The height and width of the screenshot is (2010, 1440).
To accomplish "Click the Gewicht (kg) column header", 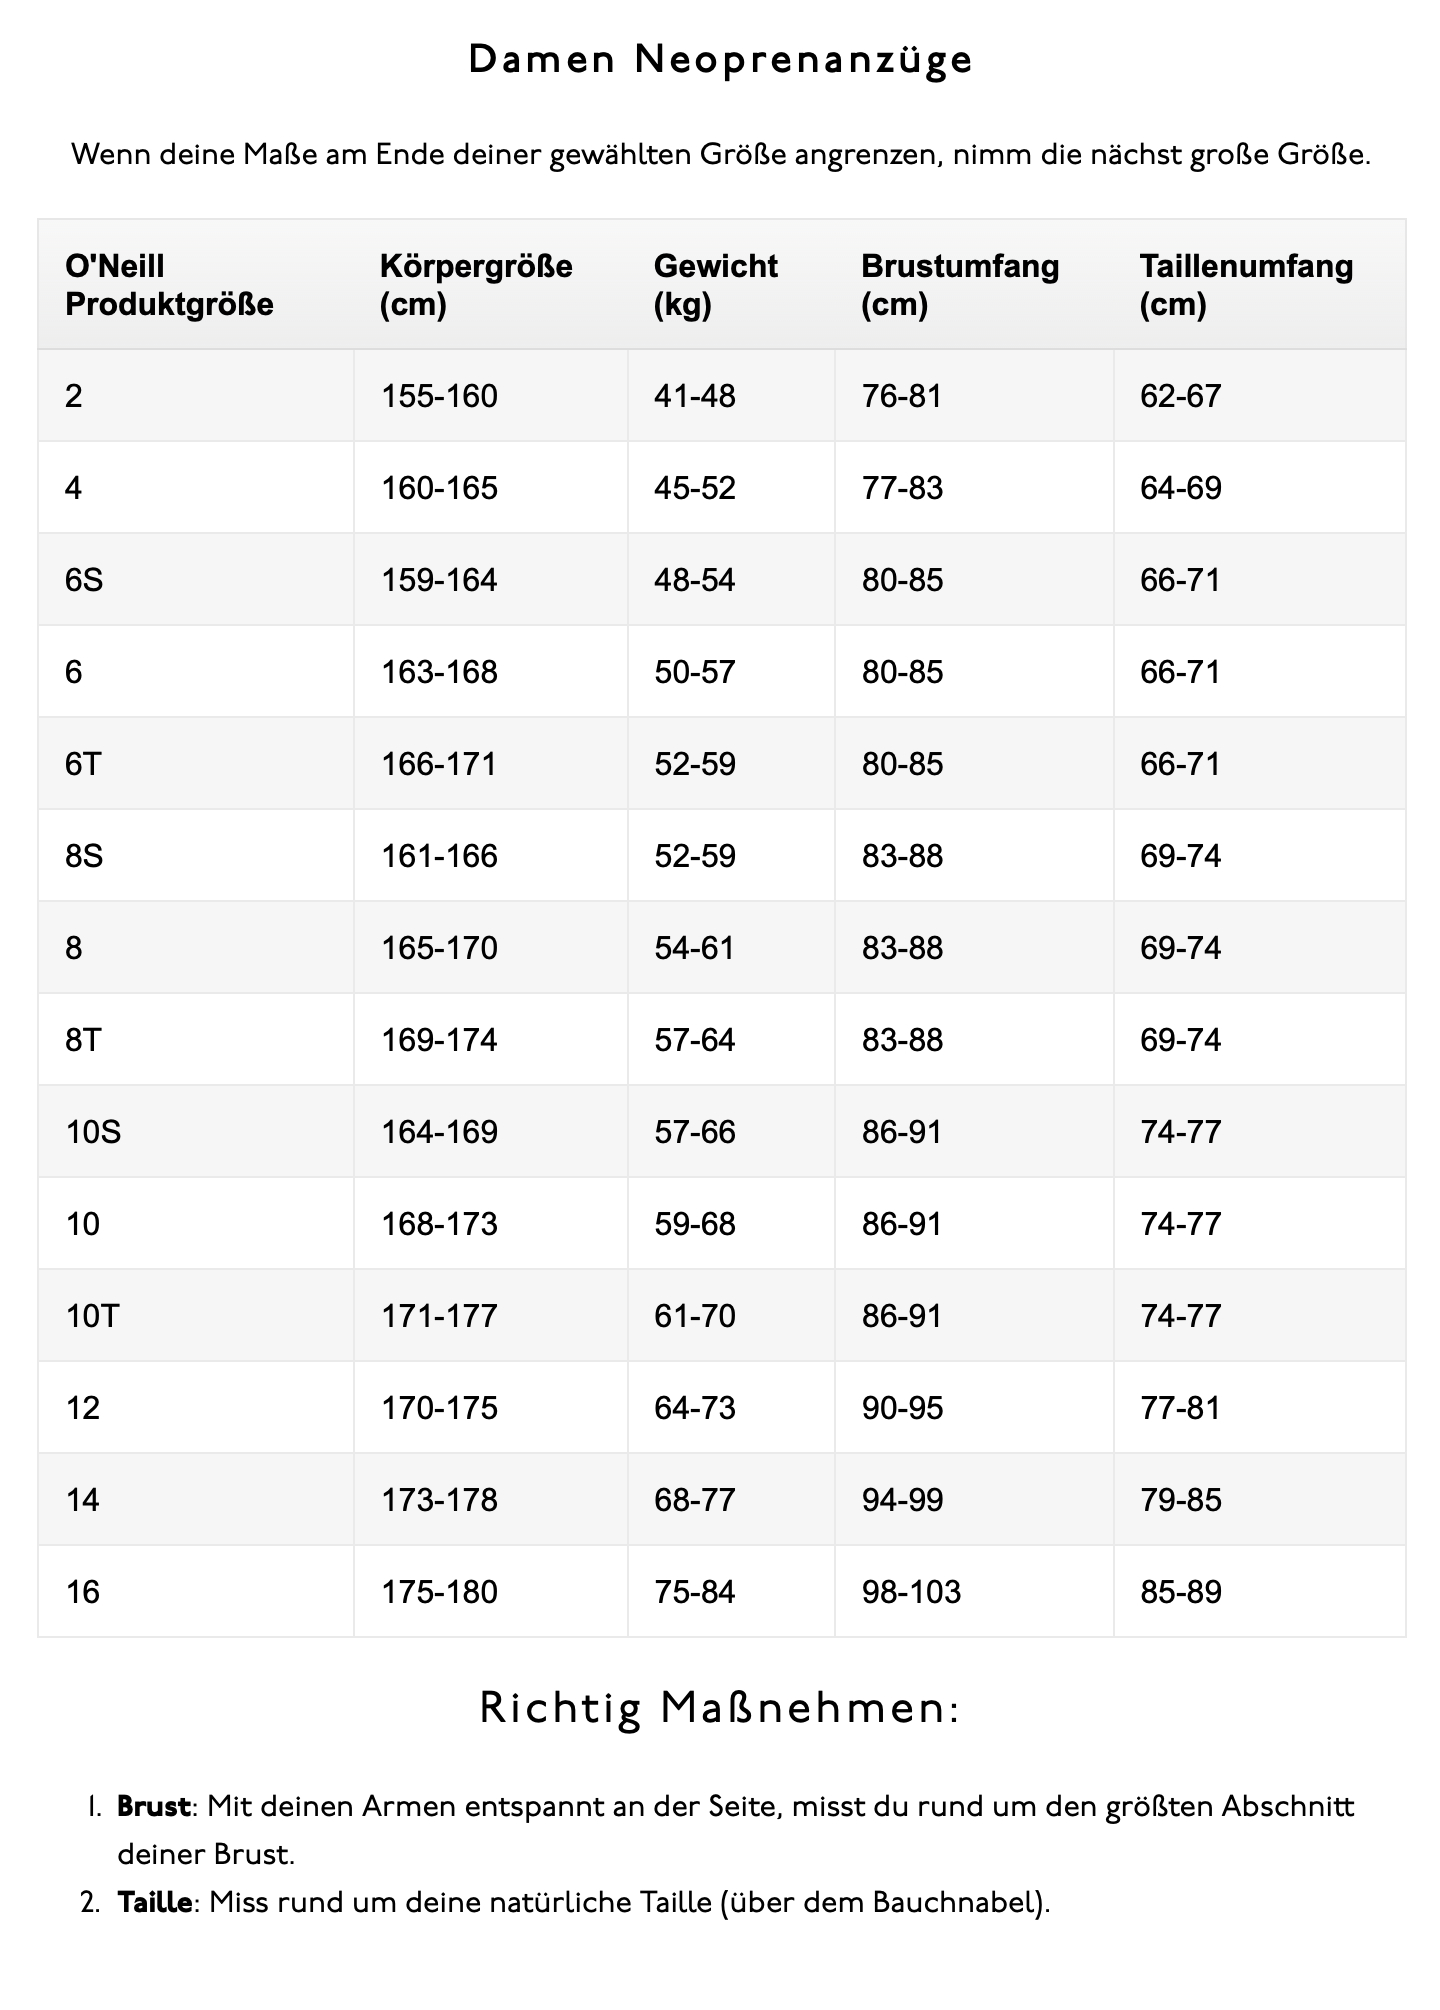I will coord(715,285).
